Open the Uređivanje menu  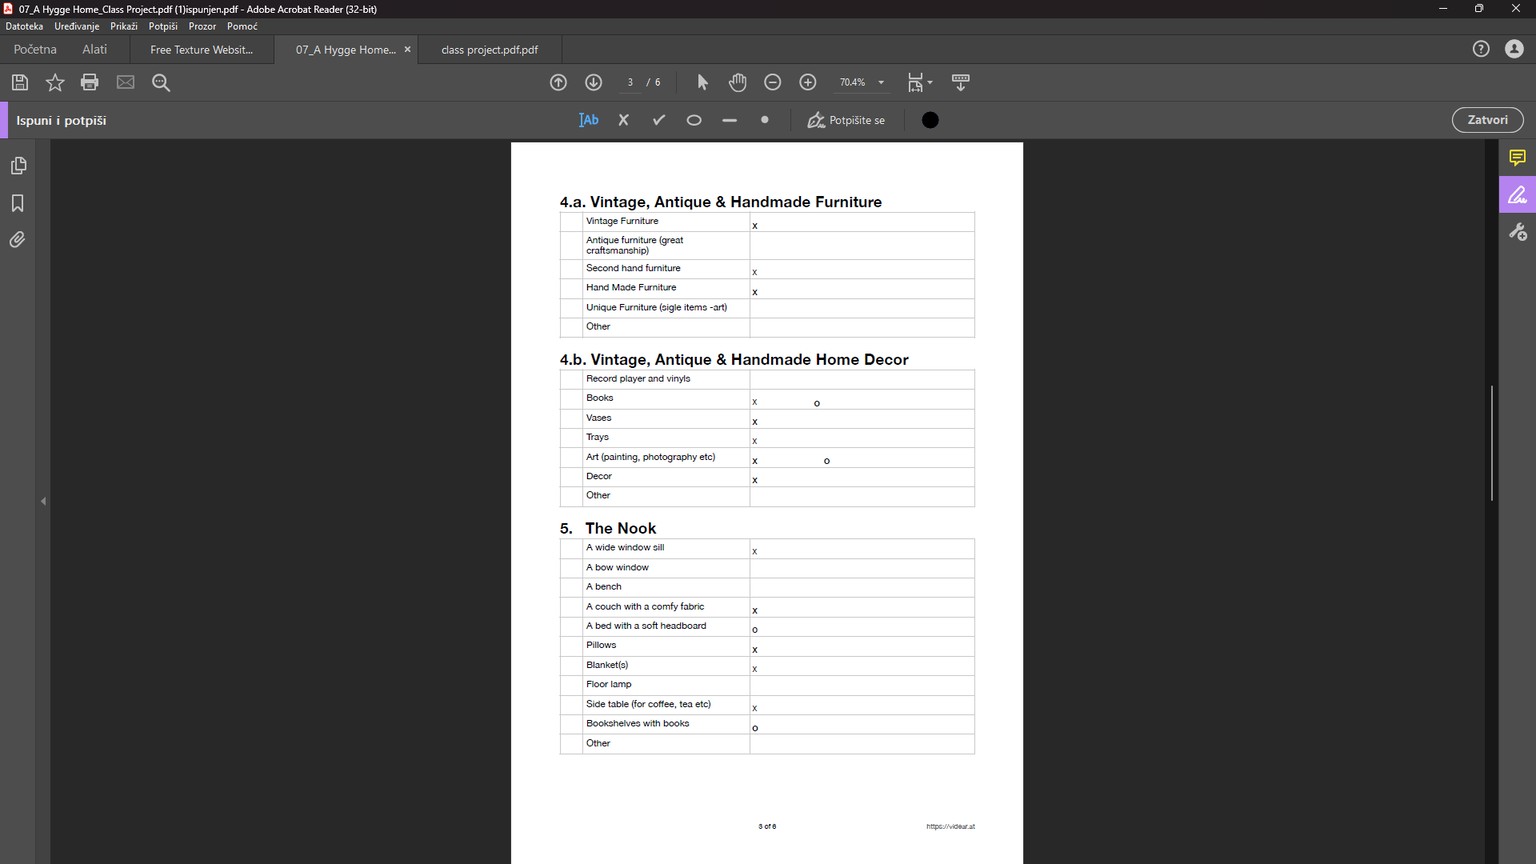pos(77,26)
